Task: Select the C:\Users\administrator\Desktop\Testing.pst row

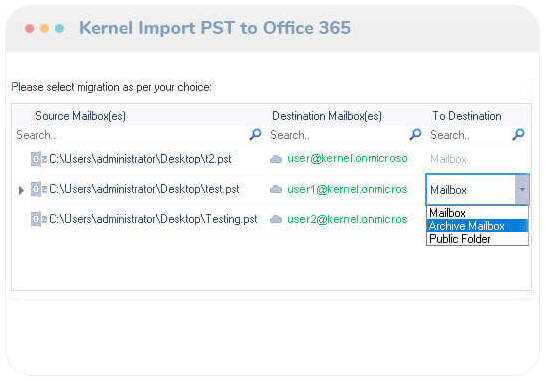Action: point(153,219)
